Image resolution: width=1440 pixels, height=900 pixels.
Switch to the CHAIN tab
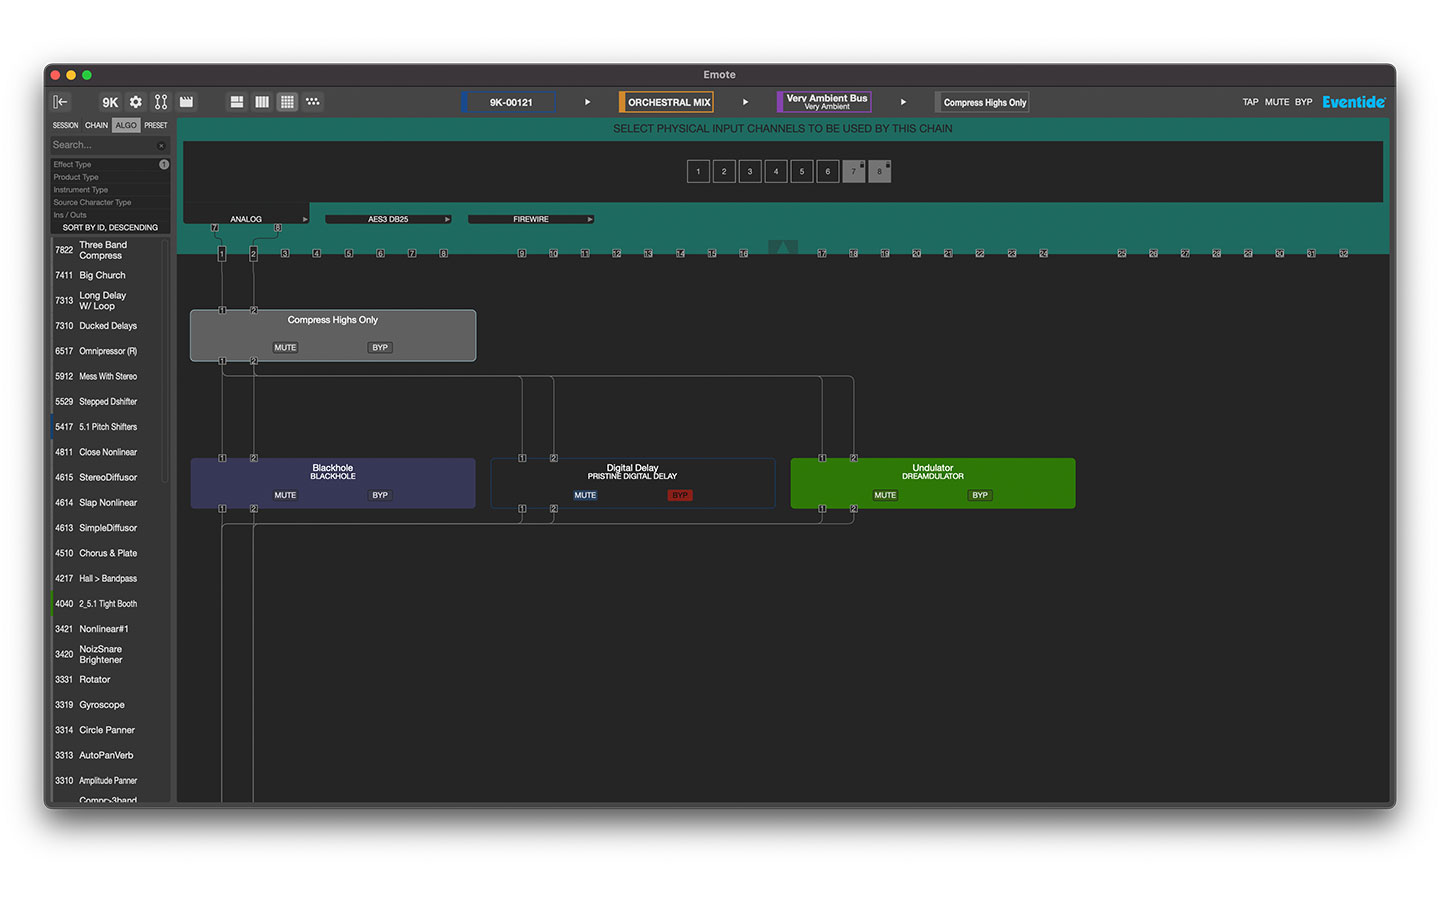click(x=96, y=125)
